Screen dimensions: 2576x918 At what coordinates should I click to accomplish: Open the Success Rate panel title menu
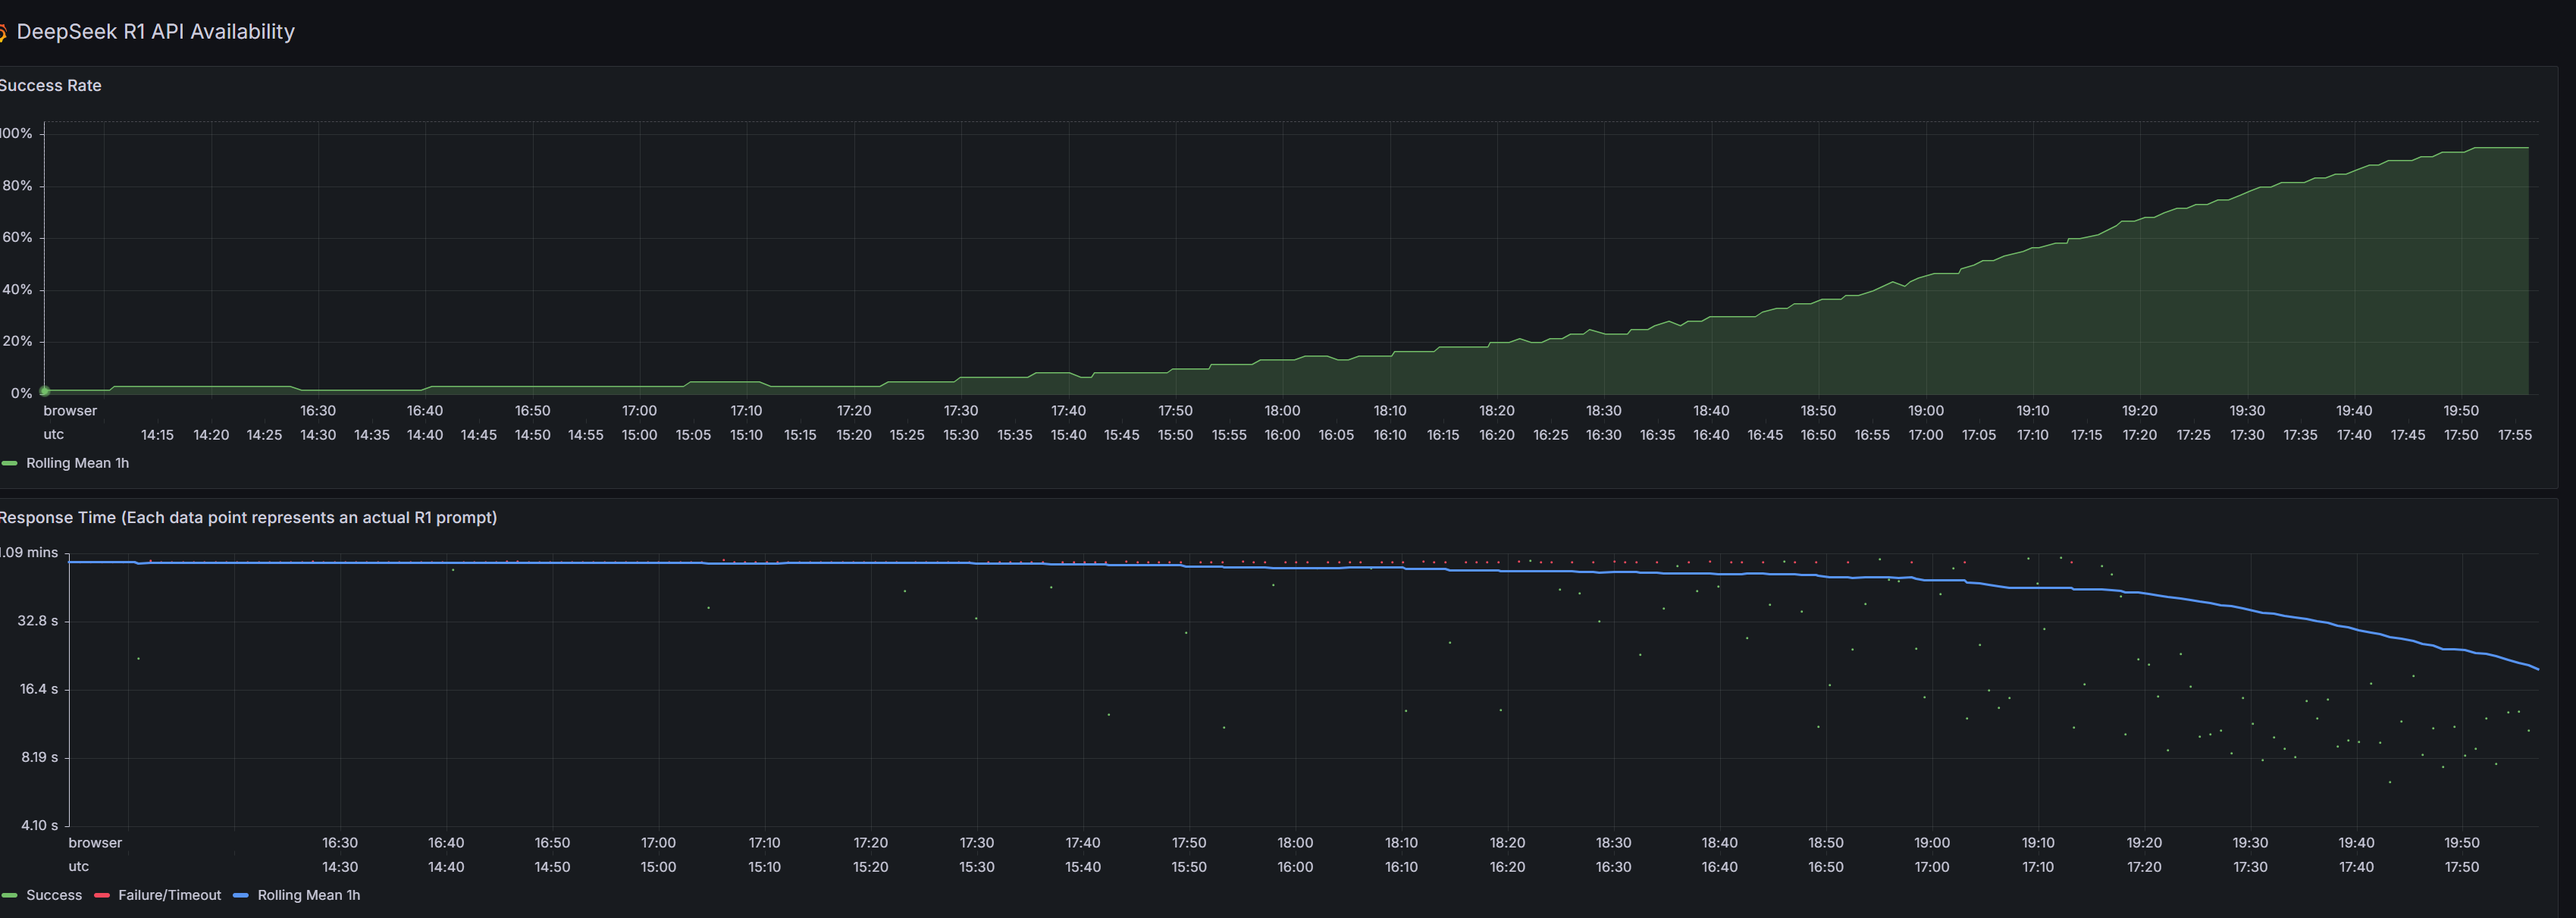coord(50,86)
